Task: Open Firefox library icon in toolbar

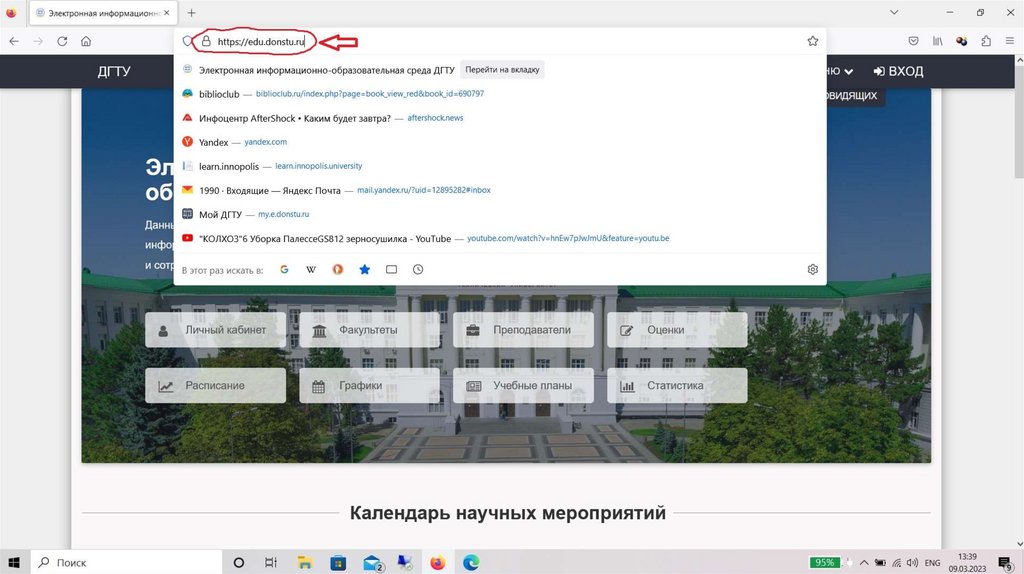Action: (x=938, y=41)
